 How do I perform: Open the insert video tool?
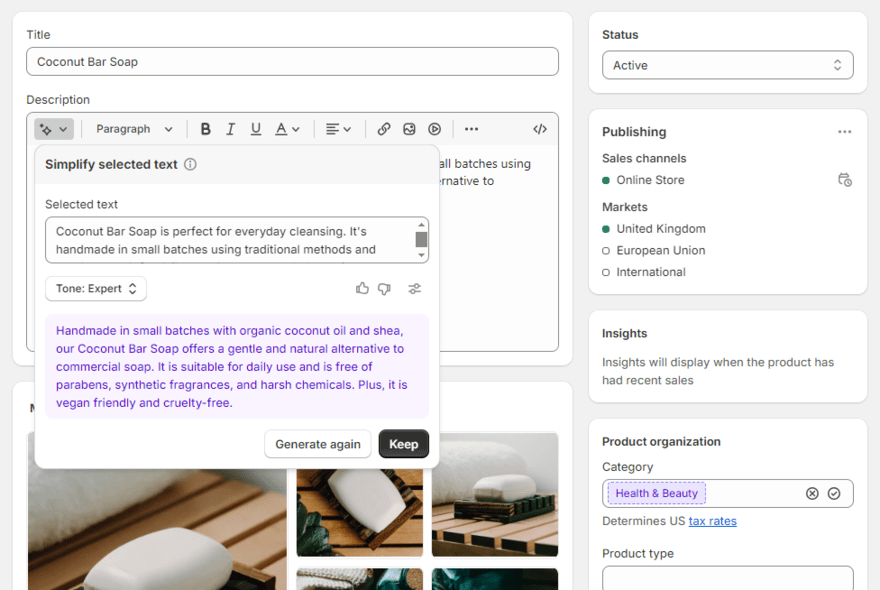pyautogui.click(x=434, y=128)
